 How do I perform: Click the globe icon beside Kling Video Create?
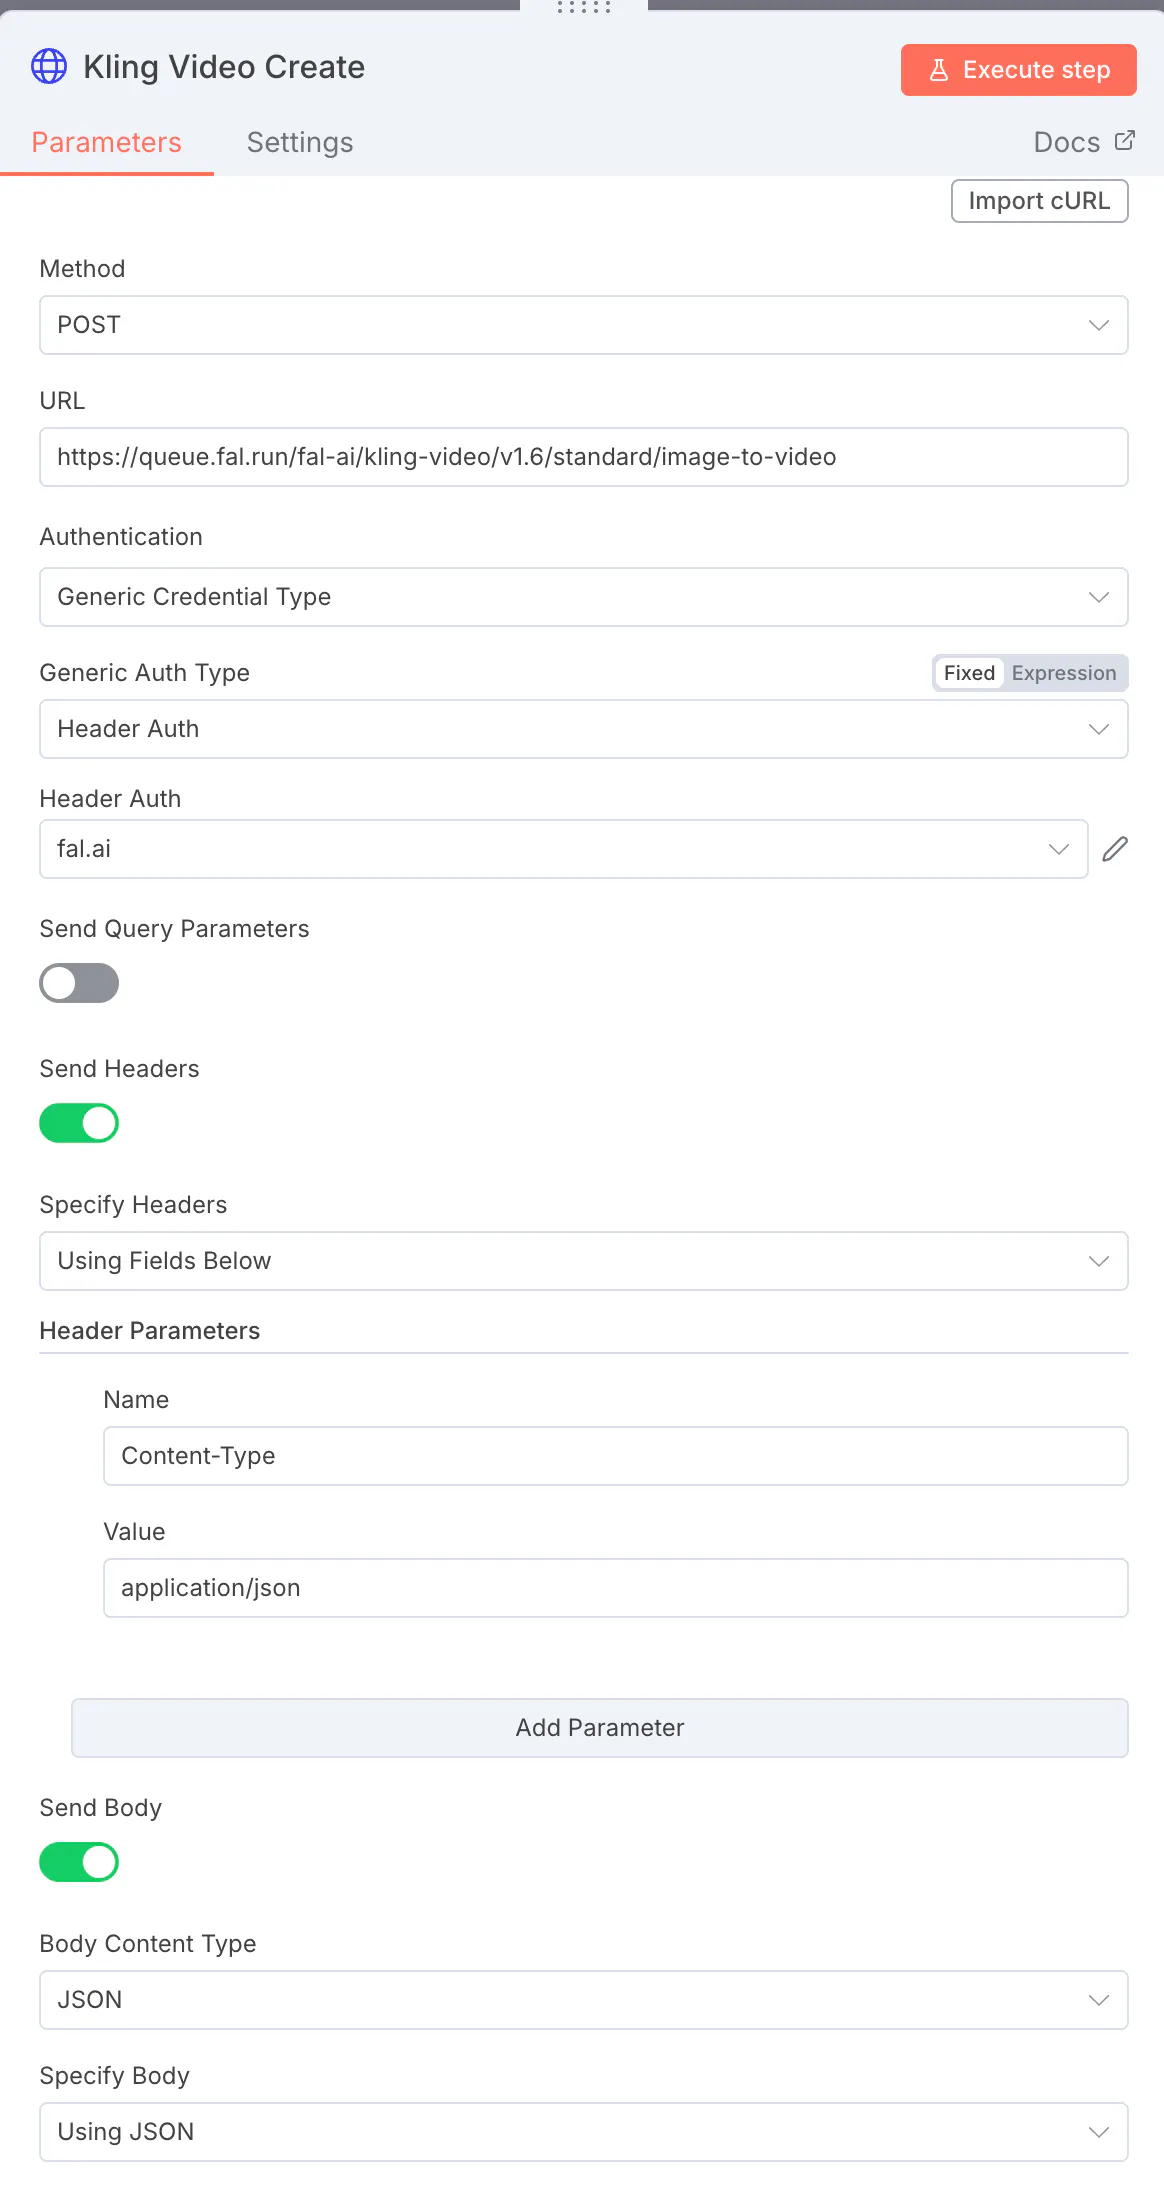tap(49, 67)
